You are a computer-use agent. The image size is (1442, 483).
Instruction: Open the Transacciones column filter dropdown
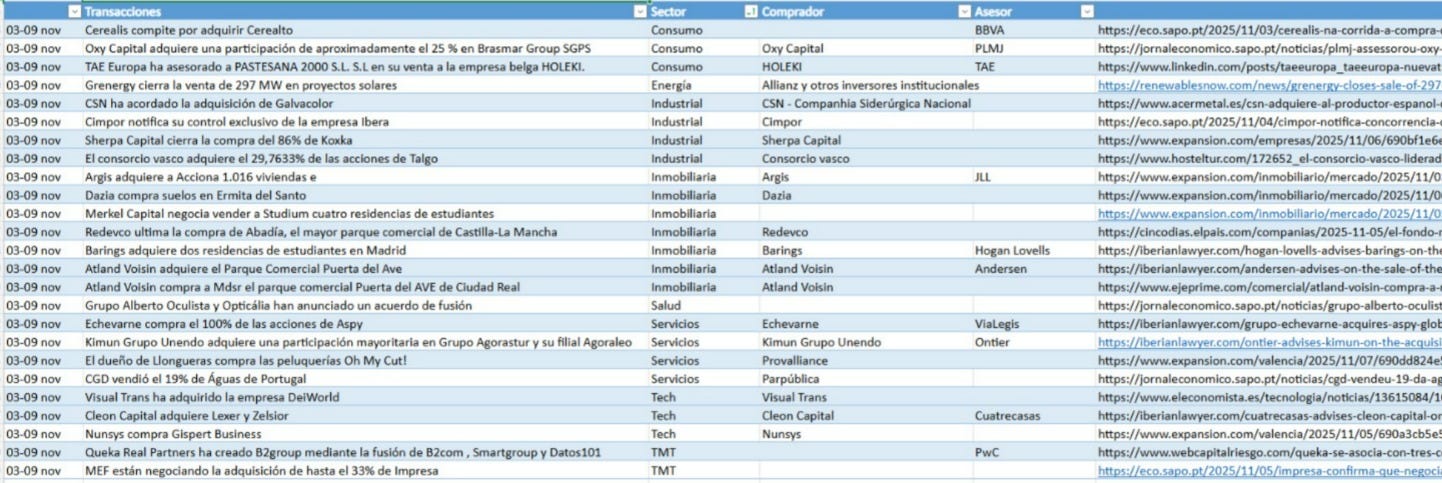[x=640, y=11]
